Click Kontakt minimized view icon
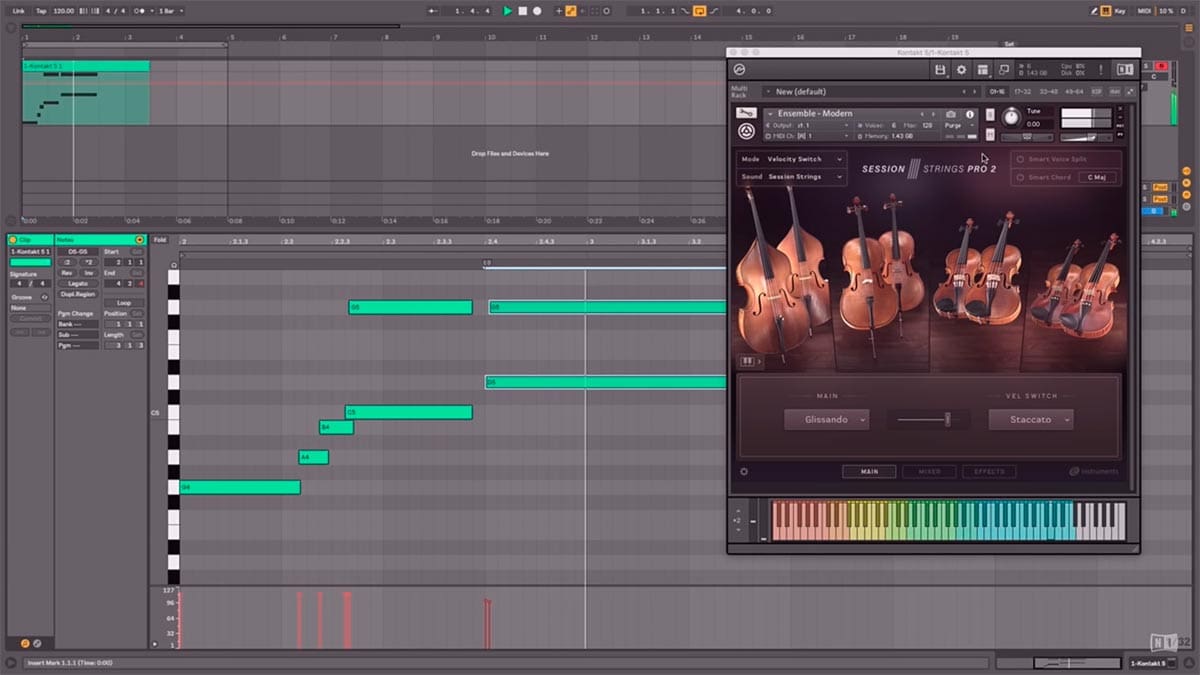The image size is (1200, 675). pos(1004,70)
